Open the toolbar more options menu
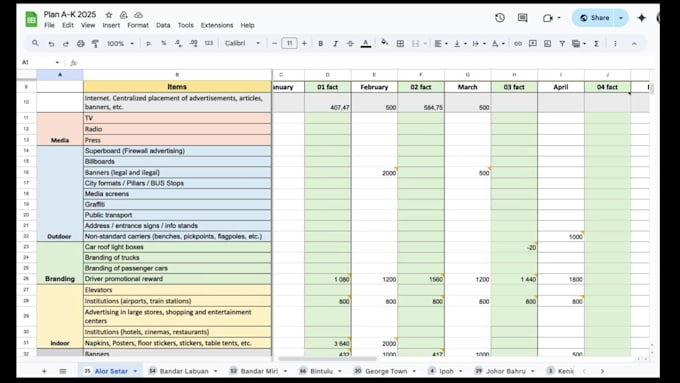 click(615, 43)
